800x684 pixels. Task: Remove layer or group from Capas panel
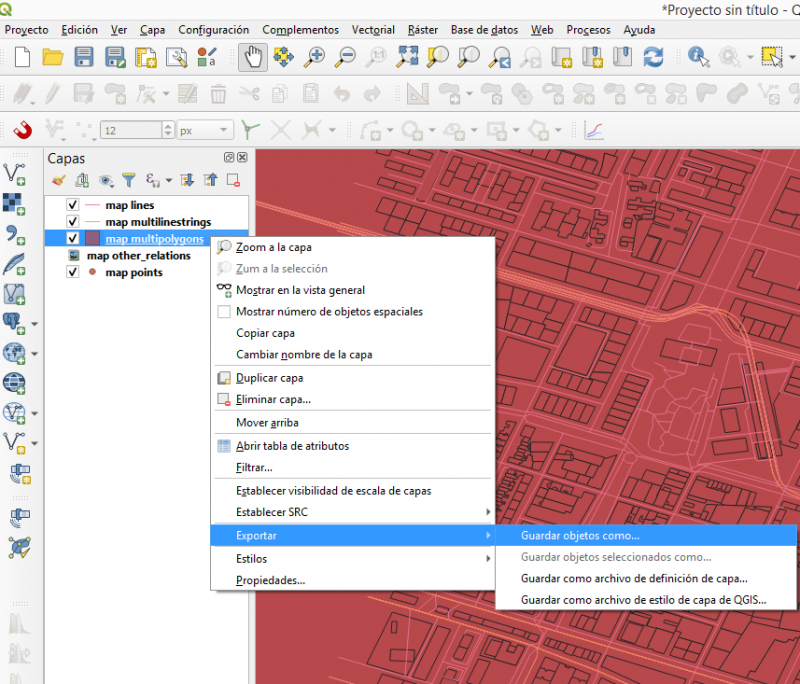[x=233, y=181]
